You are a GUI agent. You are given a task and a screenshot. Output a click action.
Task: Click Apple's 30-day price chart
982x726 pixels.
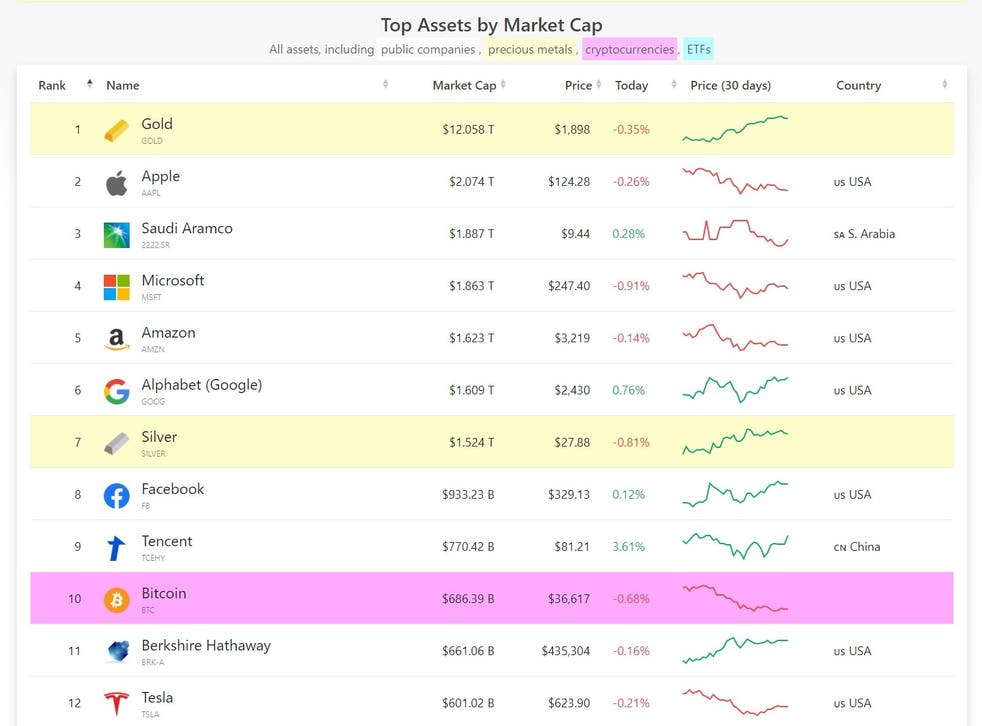(x=735, y=181)
